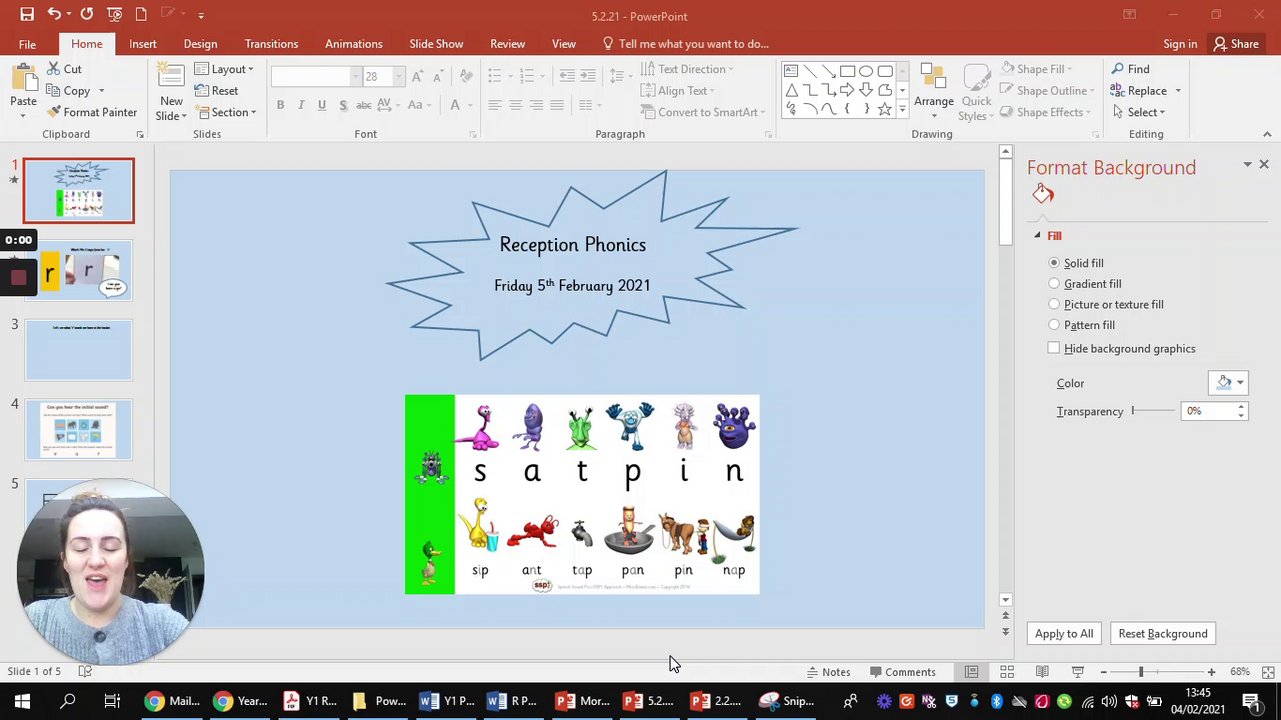Viewport: 1281px width, 720px height.
Task: Select the Text Box shape
Action: 791,71
